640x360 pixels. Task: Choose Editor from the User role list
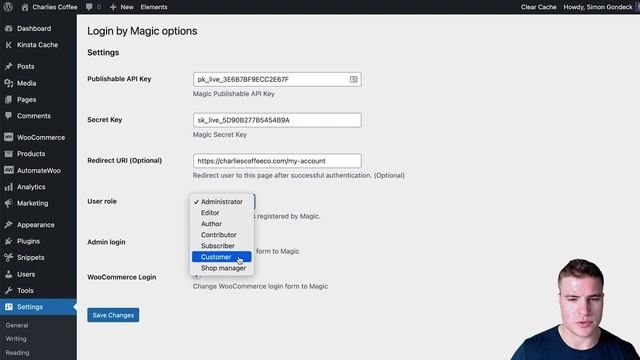click(222, 213)
